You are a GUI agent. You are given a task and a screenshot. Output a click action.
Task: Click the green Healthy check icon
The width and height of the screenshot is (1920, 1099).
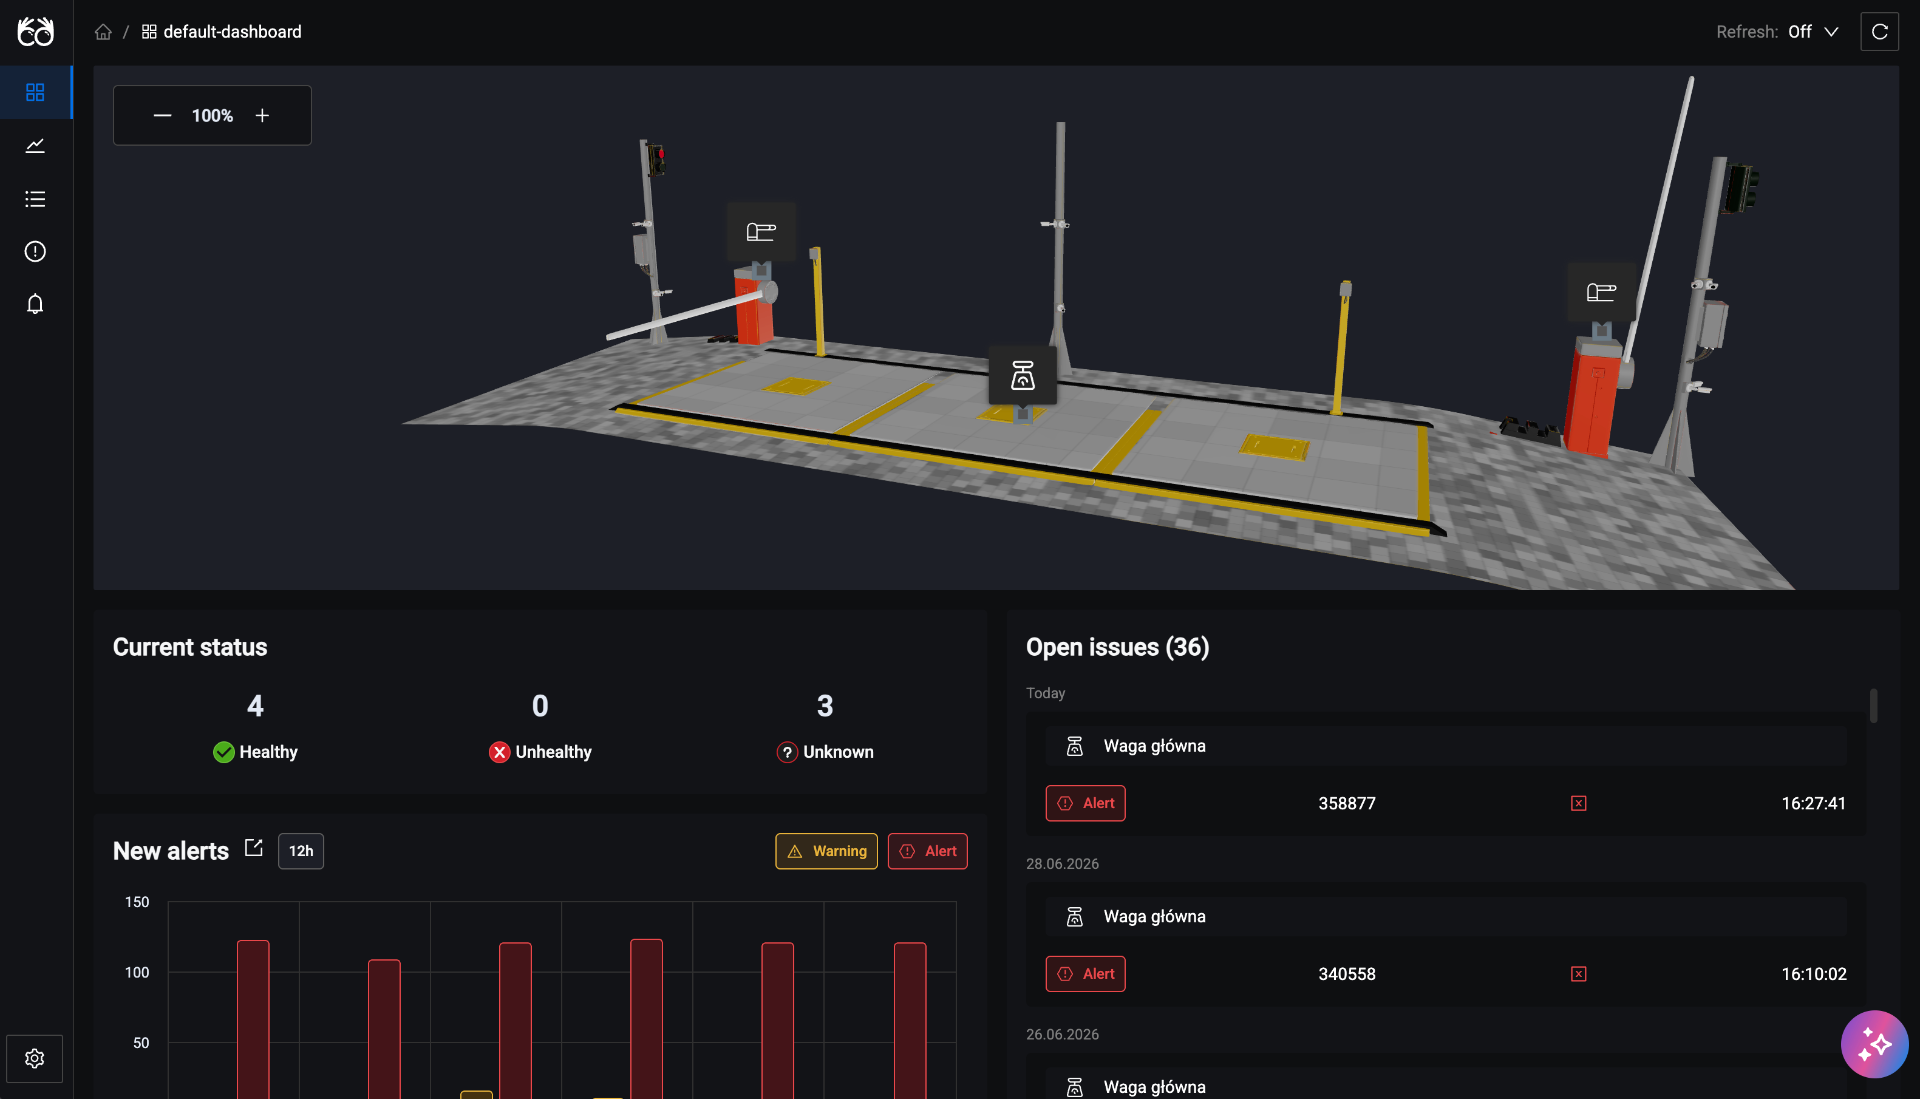[224, 752]
